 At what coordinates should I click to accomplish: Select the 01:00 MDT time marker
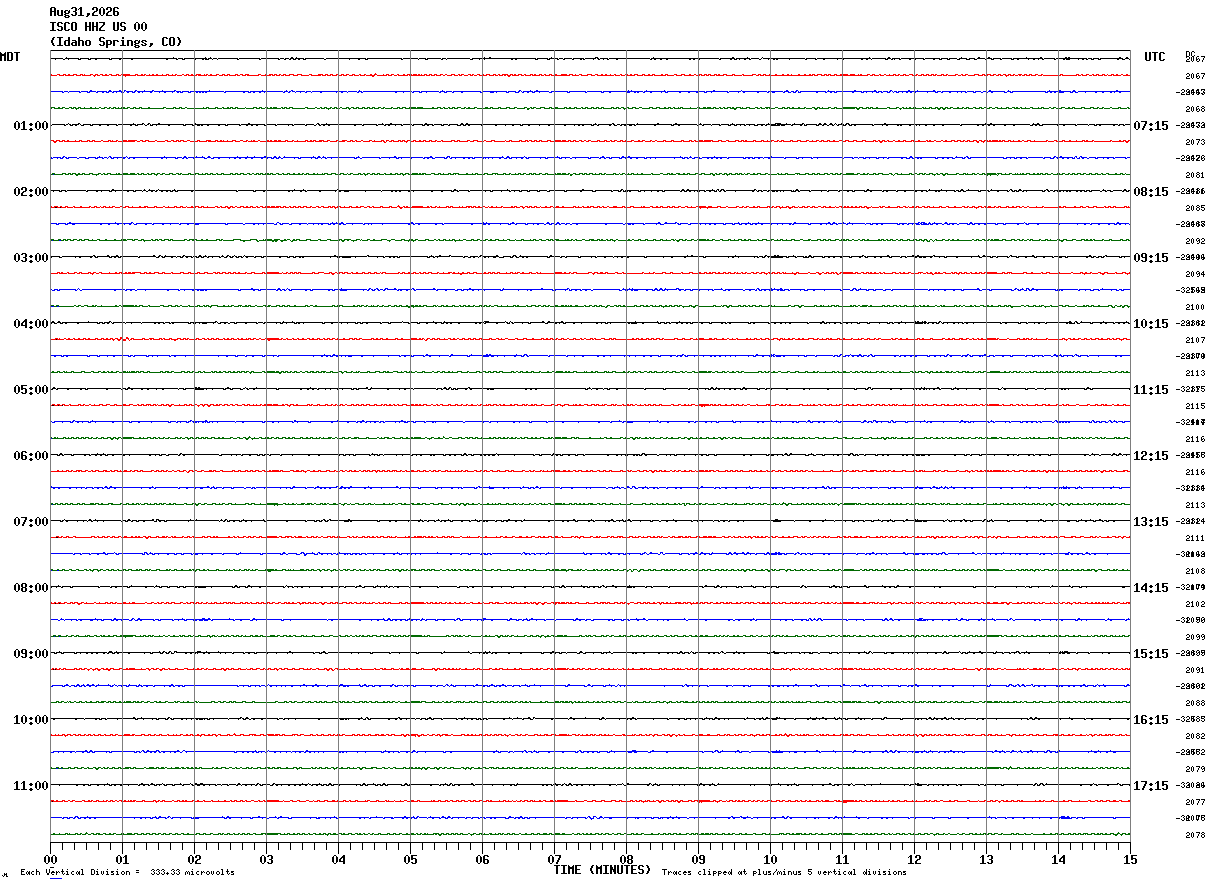[31, 126]
